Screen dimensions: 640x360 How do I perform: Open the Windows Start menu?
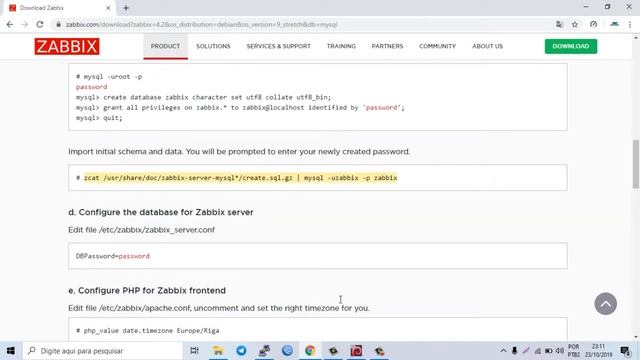click(x=11, y=351)
